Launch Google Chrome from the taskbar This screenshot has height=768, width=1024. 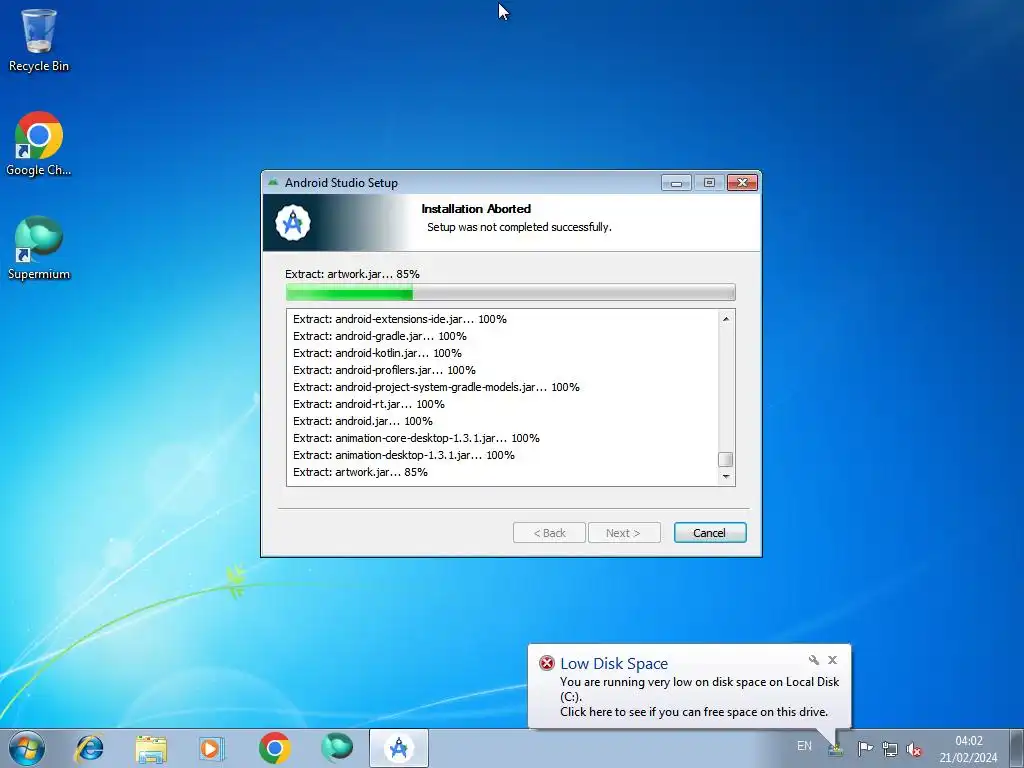tap(274, 748)
